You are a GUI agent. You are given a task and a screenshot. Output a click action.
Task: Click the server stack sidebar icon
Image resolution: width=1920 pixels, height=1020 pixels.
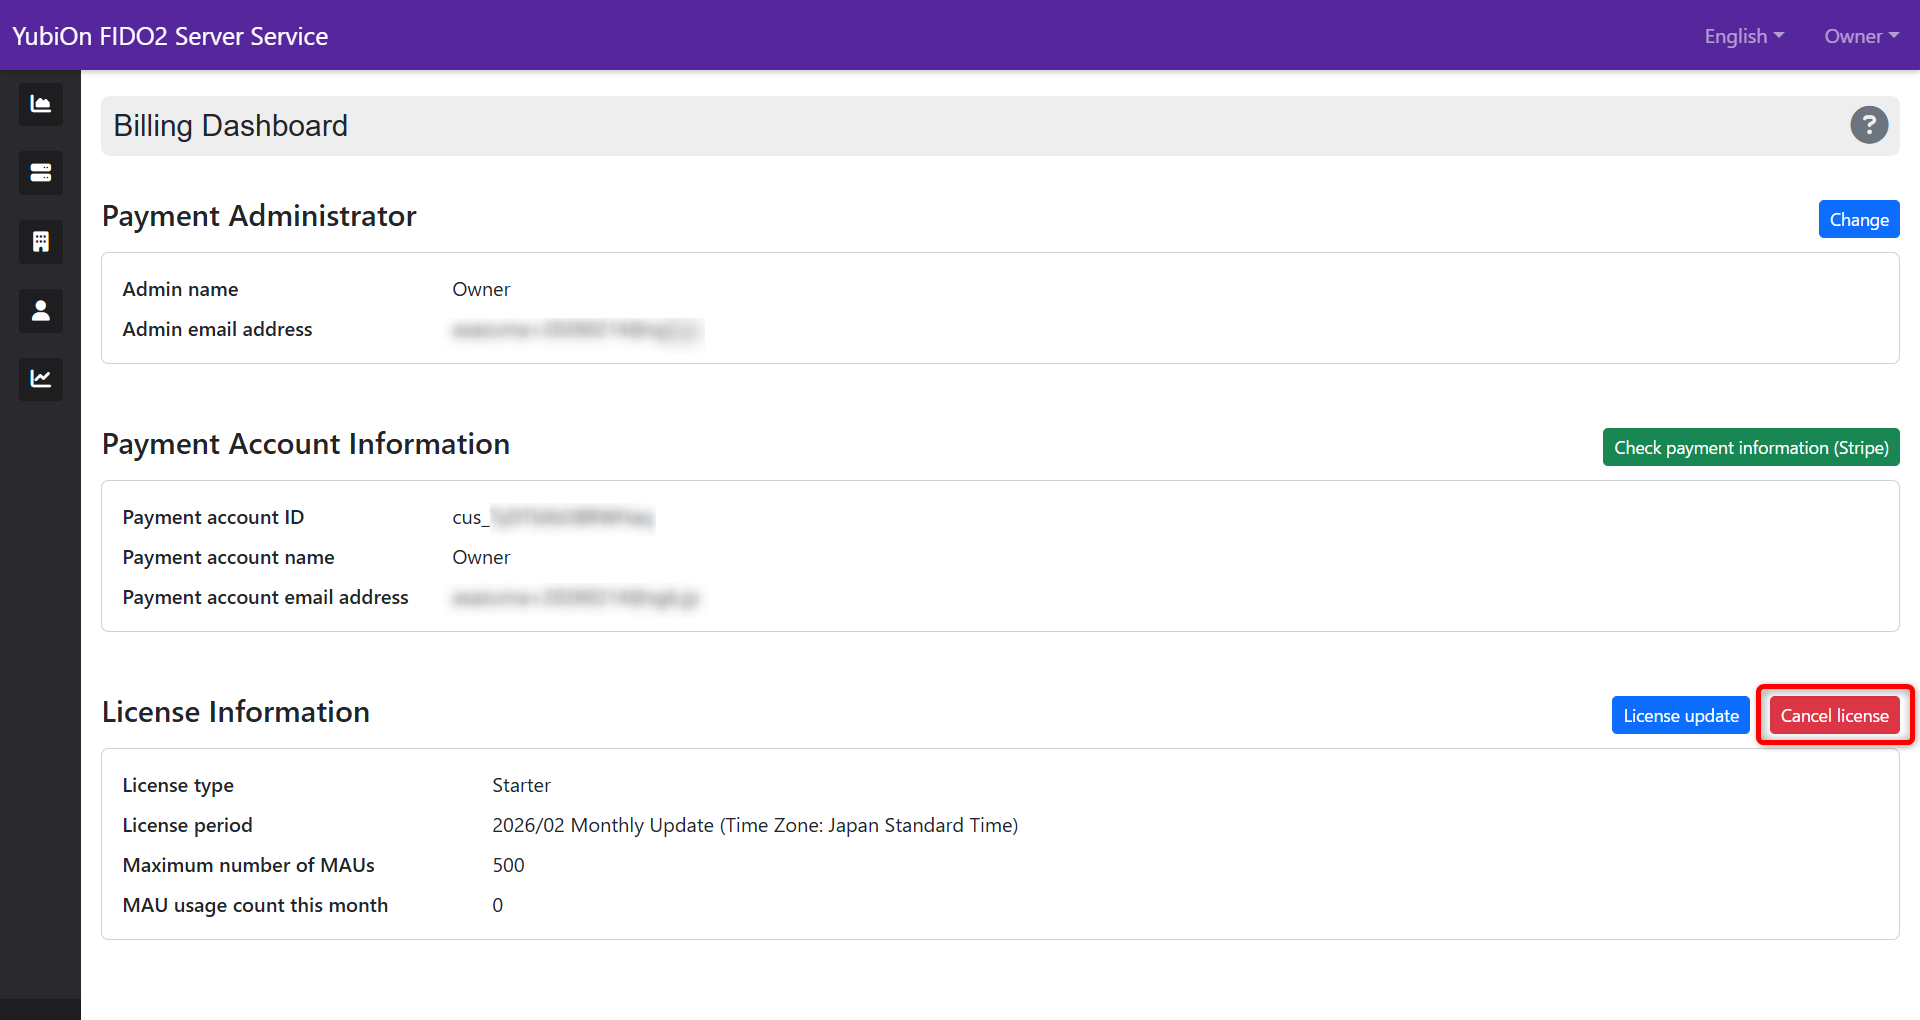point(40,173)
